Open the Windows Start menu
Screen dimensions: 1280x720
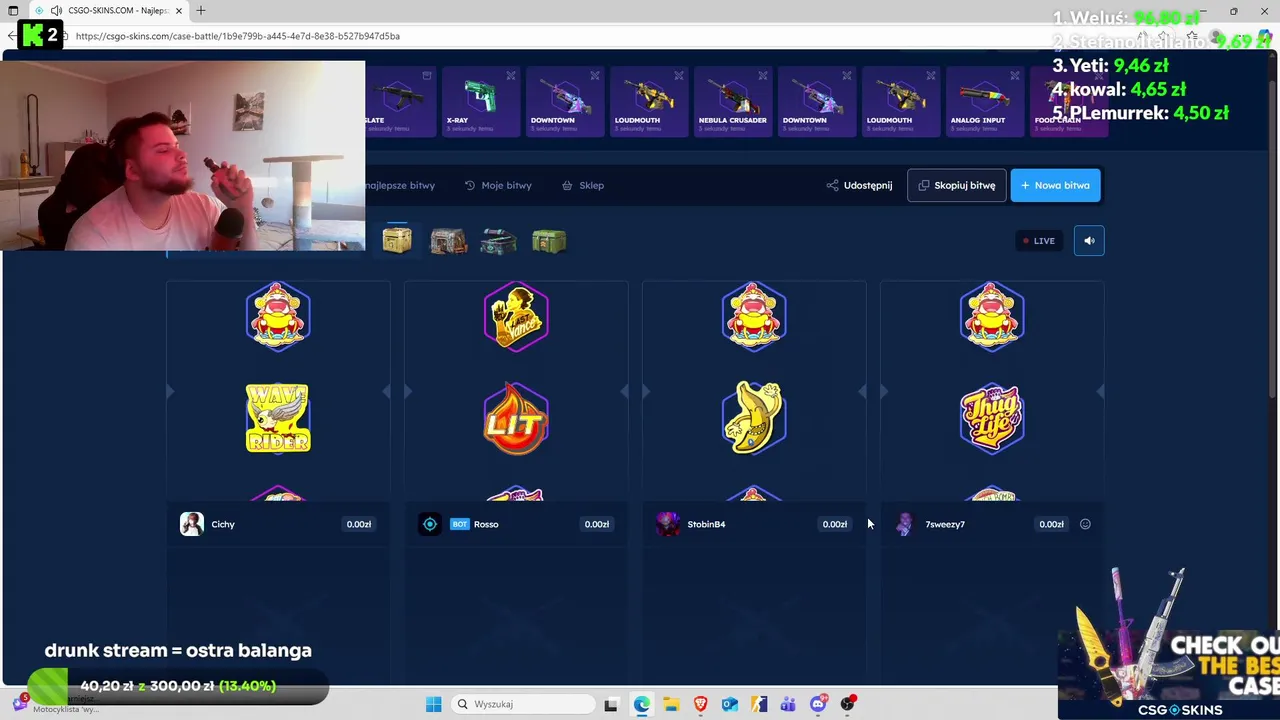pos(433,704)
